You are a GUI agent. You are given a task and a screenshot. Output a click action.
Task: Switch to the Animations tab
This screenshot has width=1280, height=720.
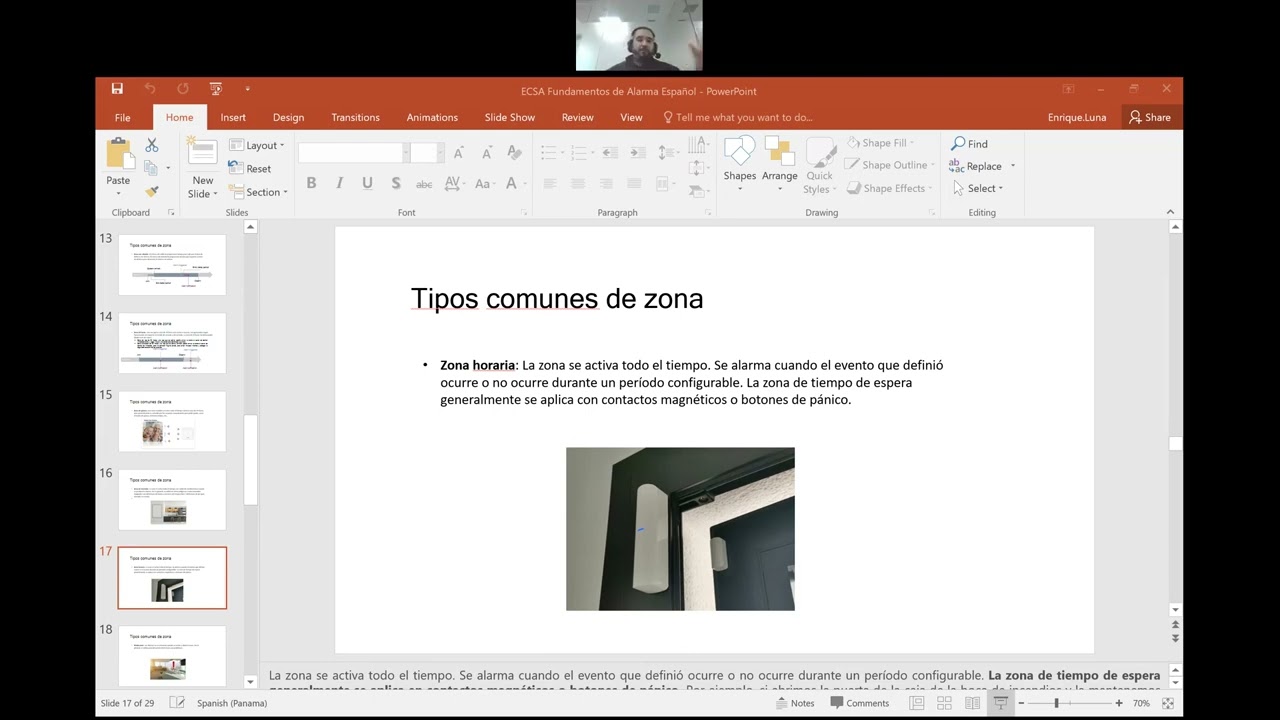(432, 117)
